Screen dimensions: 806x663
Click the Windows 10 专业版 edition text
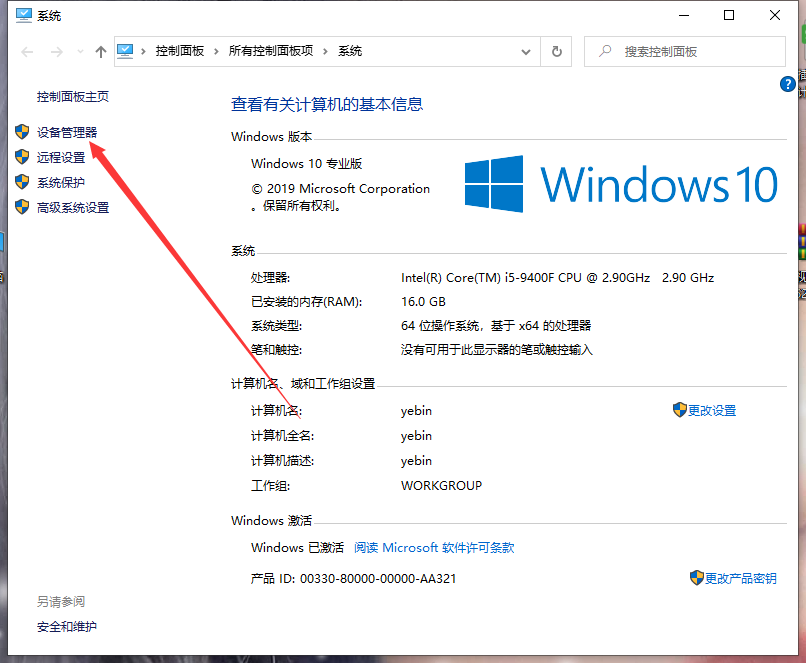pyautogui.click(x=306, y=163)
